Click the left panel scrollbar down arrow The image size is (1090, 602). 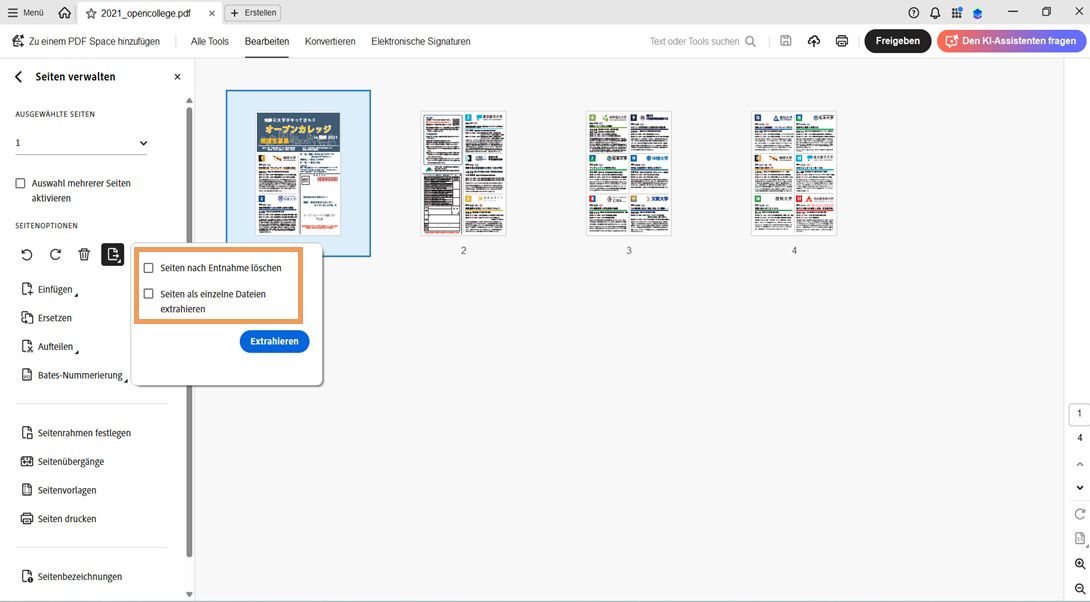[189, 594]
